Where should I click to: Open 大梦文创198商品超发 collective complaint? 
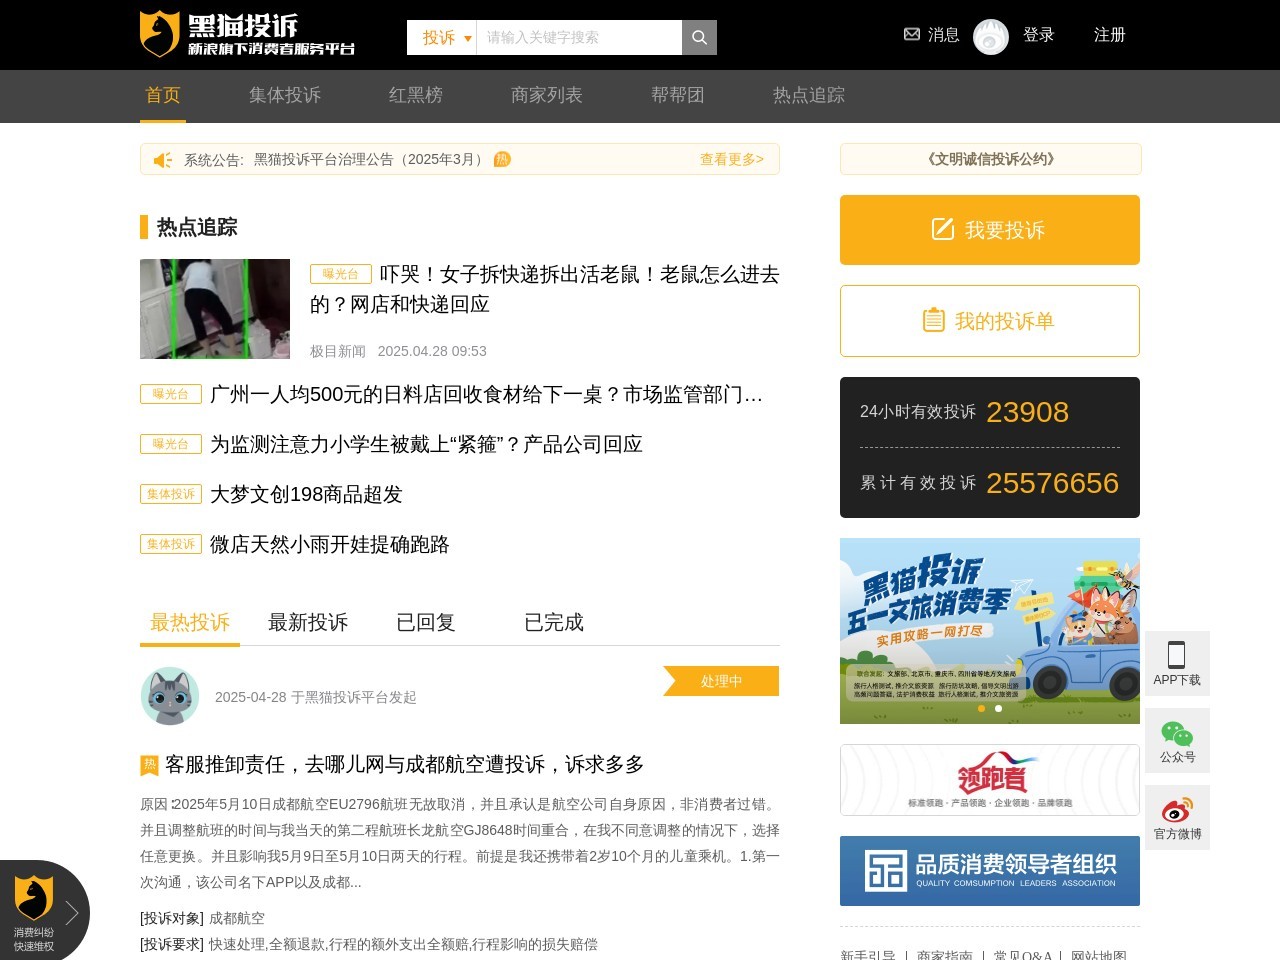point(306,494)
